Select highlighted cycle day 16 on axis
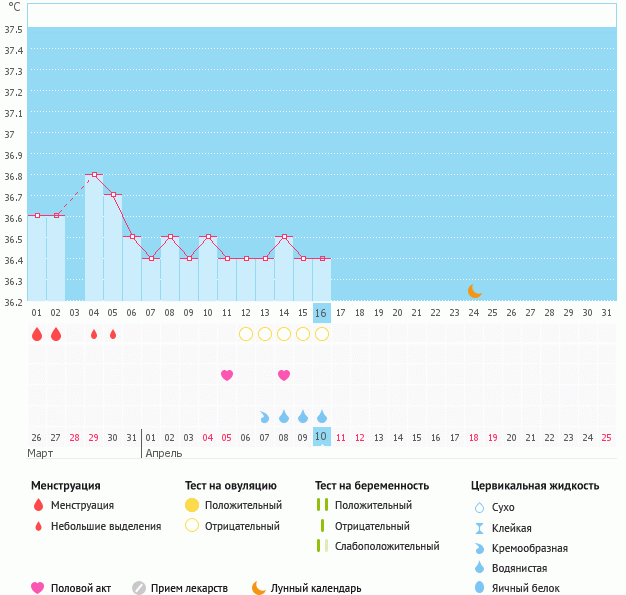 click(x=321, y=312)
